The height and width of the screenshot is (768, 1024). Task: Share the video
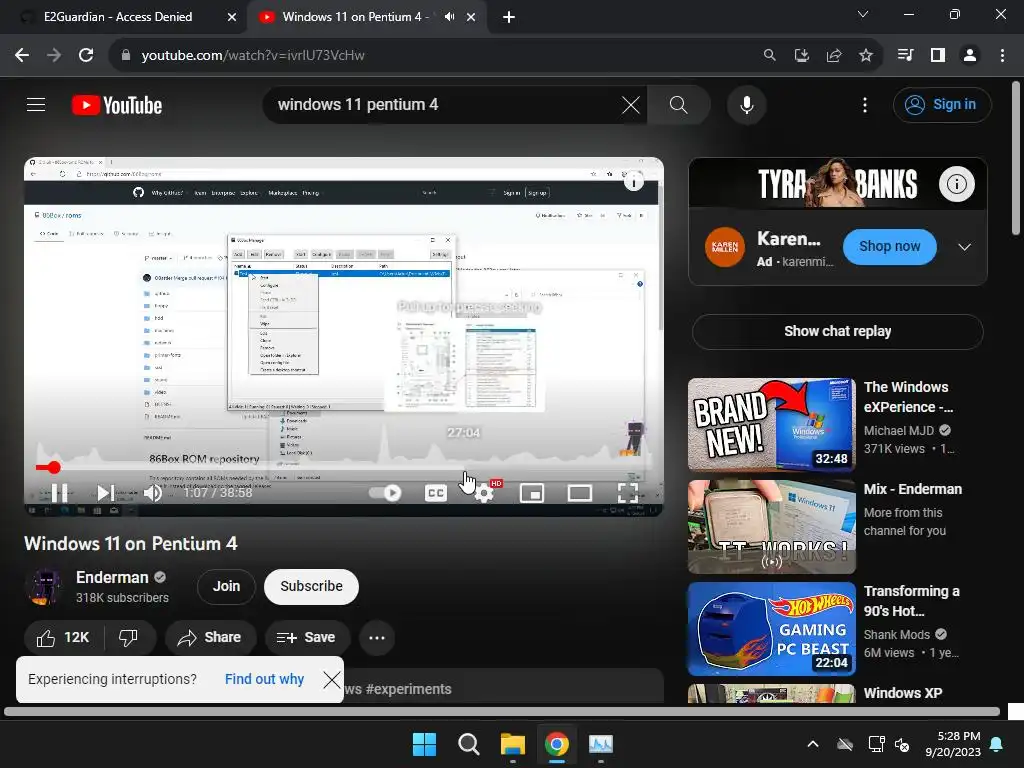click(210, 637)
